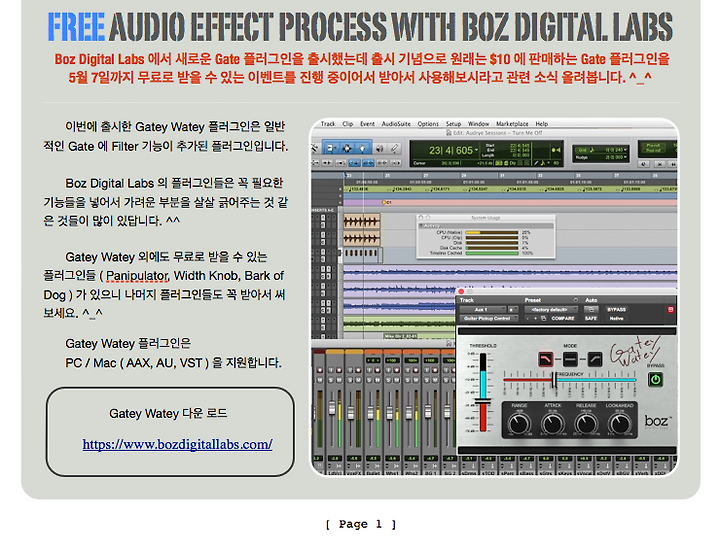Click the yellow C1 marker on timeline
Image resolution: width=720 pixels, height=547 pixels.
tap(386, 202)
